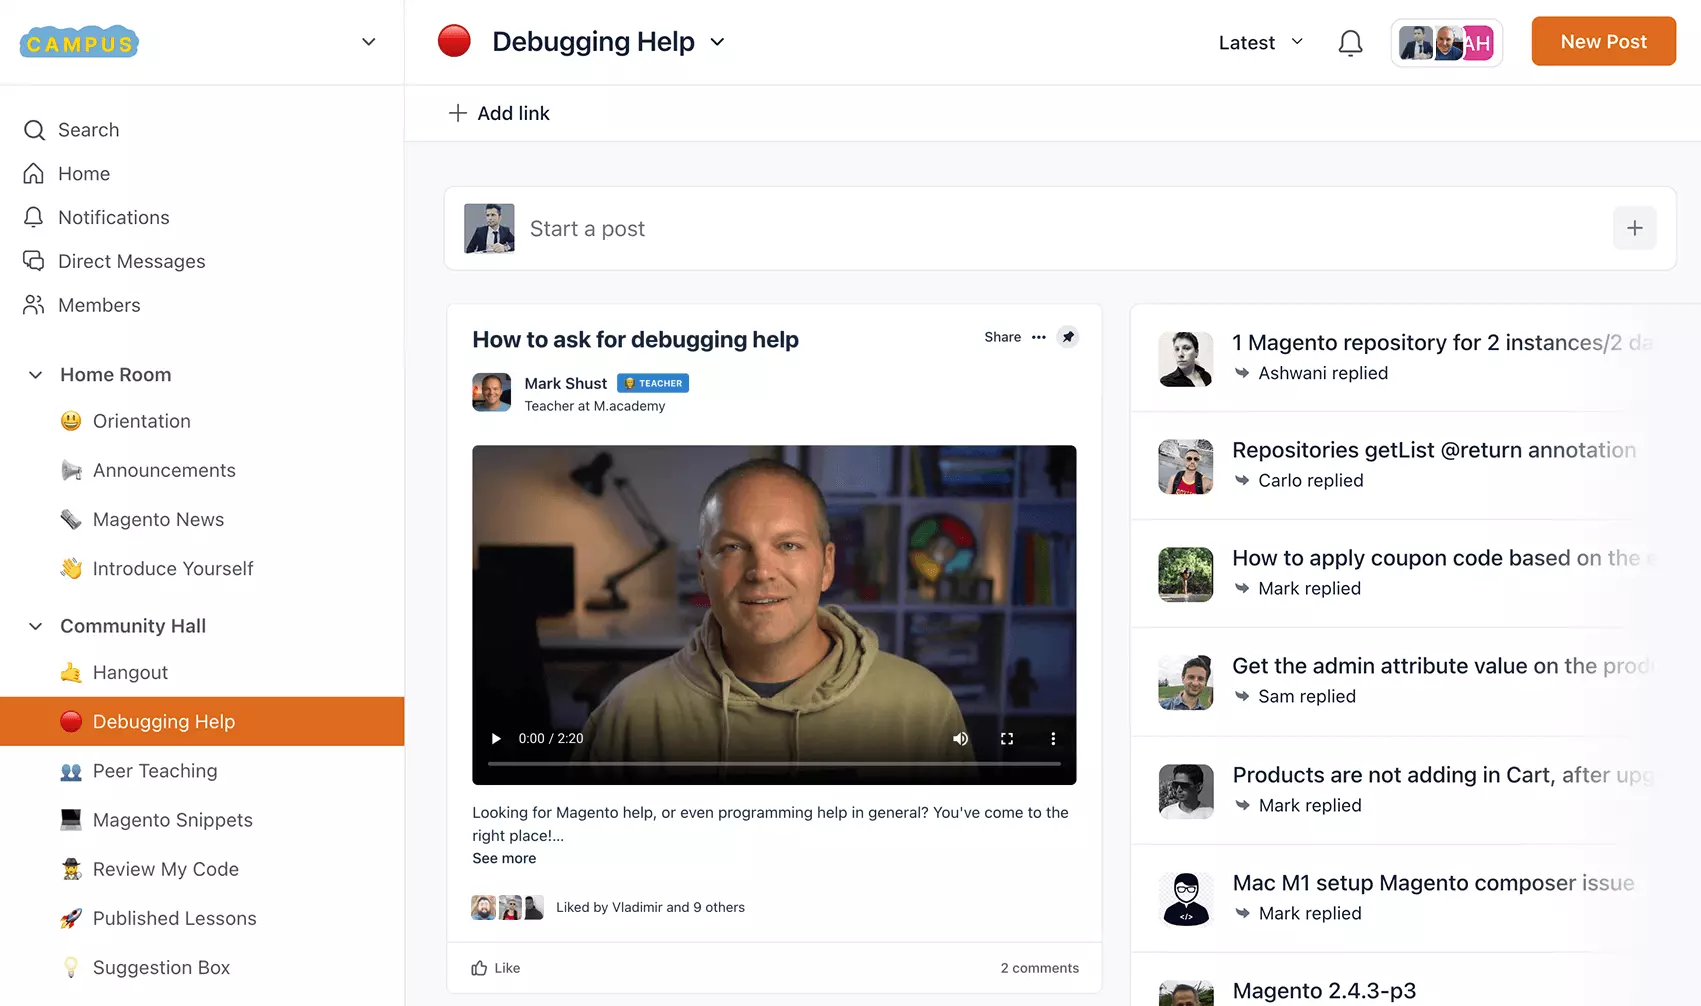Click the Ashwani replied line
1701x1006 pixels.
(x=1311, y=373)
